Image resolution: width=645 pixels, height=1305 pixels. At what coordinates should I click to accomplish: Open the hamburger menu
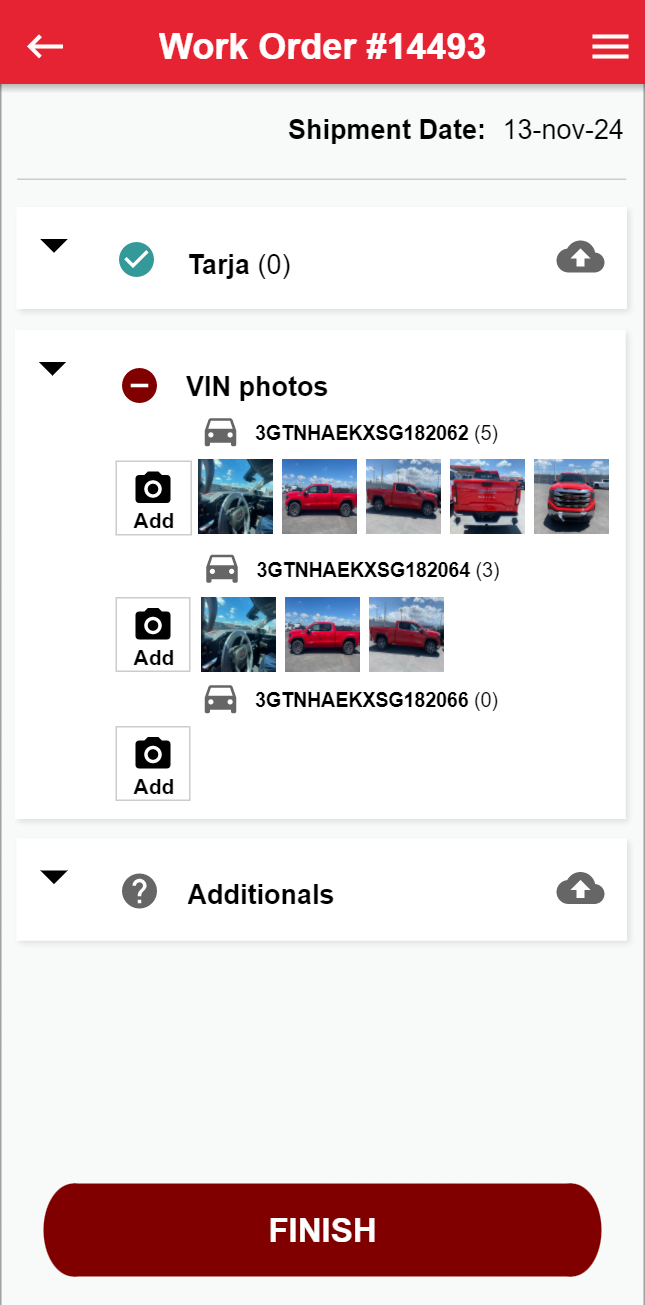(610, 47)
